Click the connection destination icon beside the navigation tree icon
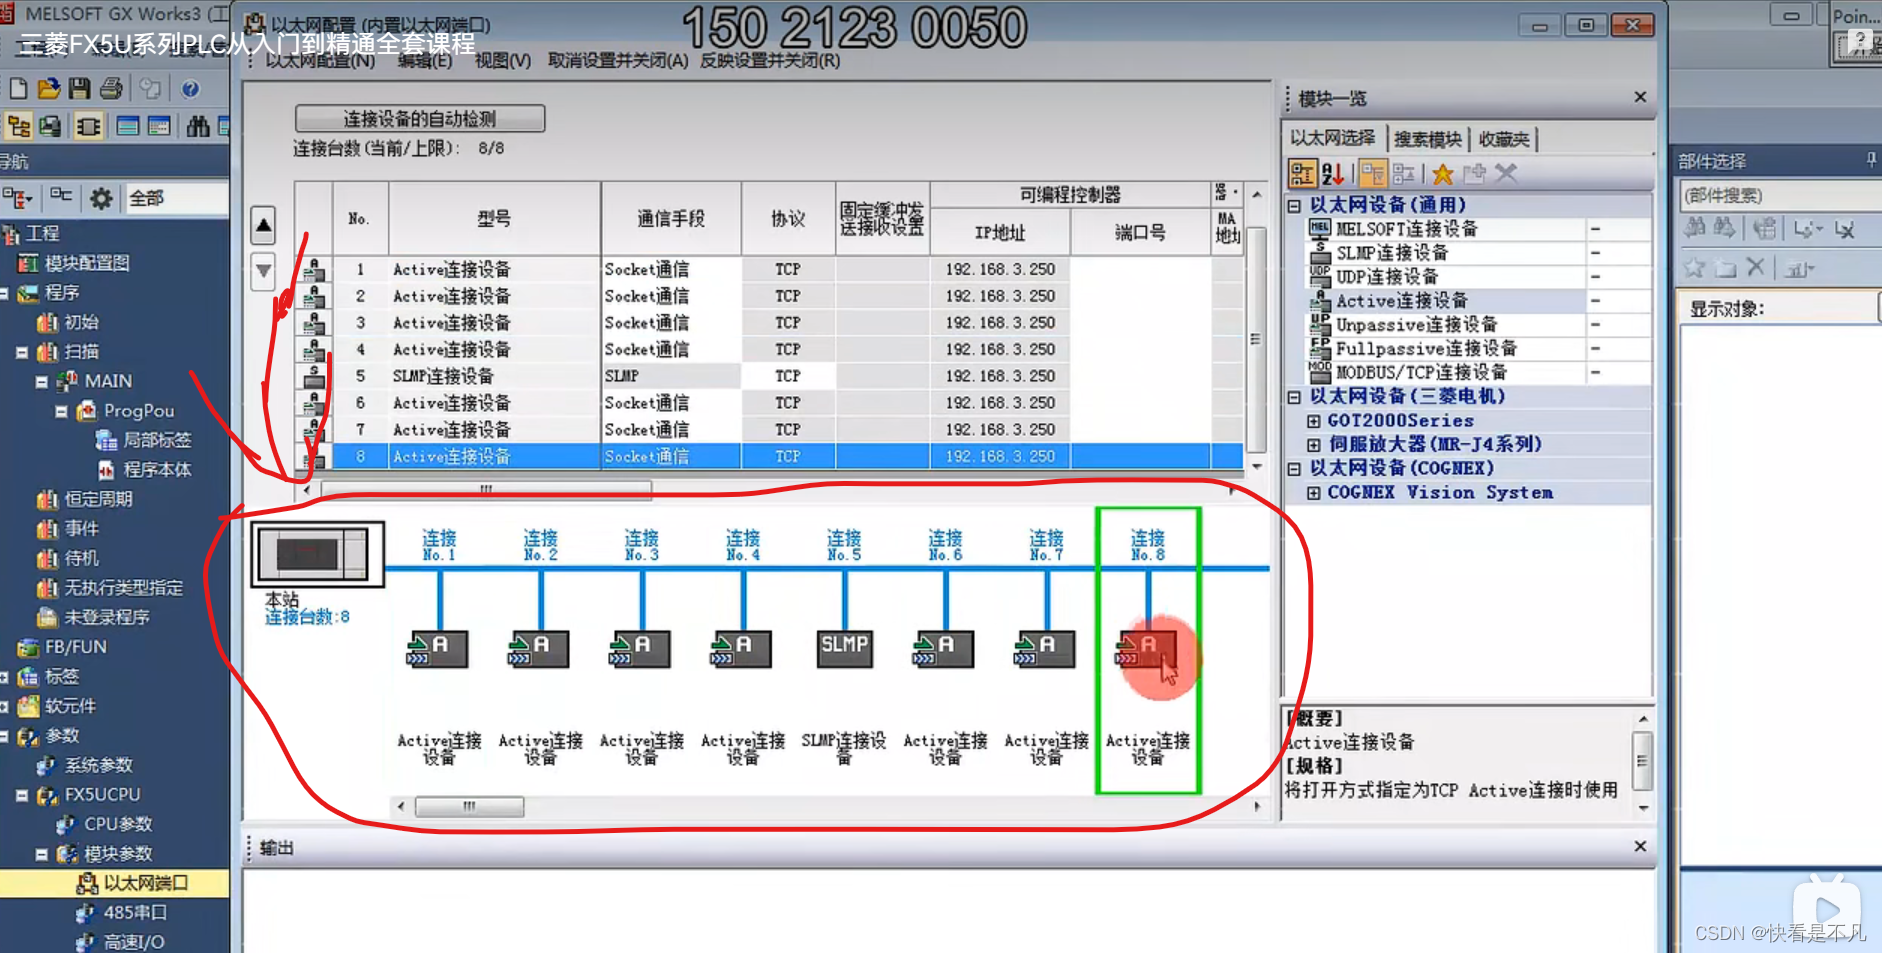The height and width of the screenshot is (953, 1882). coord(50,126)
